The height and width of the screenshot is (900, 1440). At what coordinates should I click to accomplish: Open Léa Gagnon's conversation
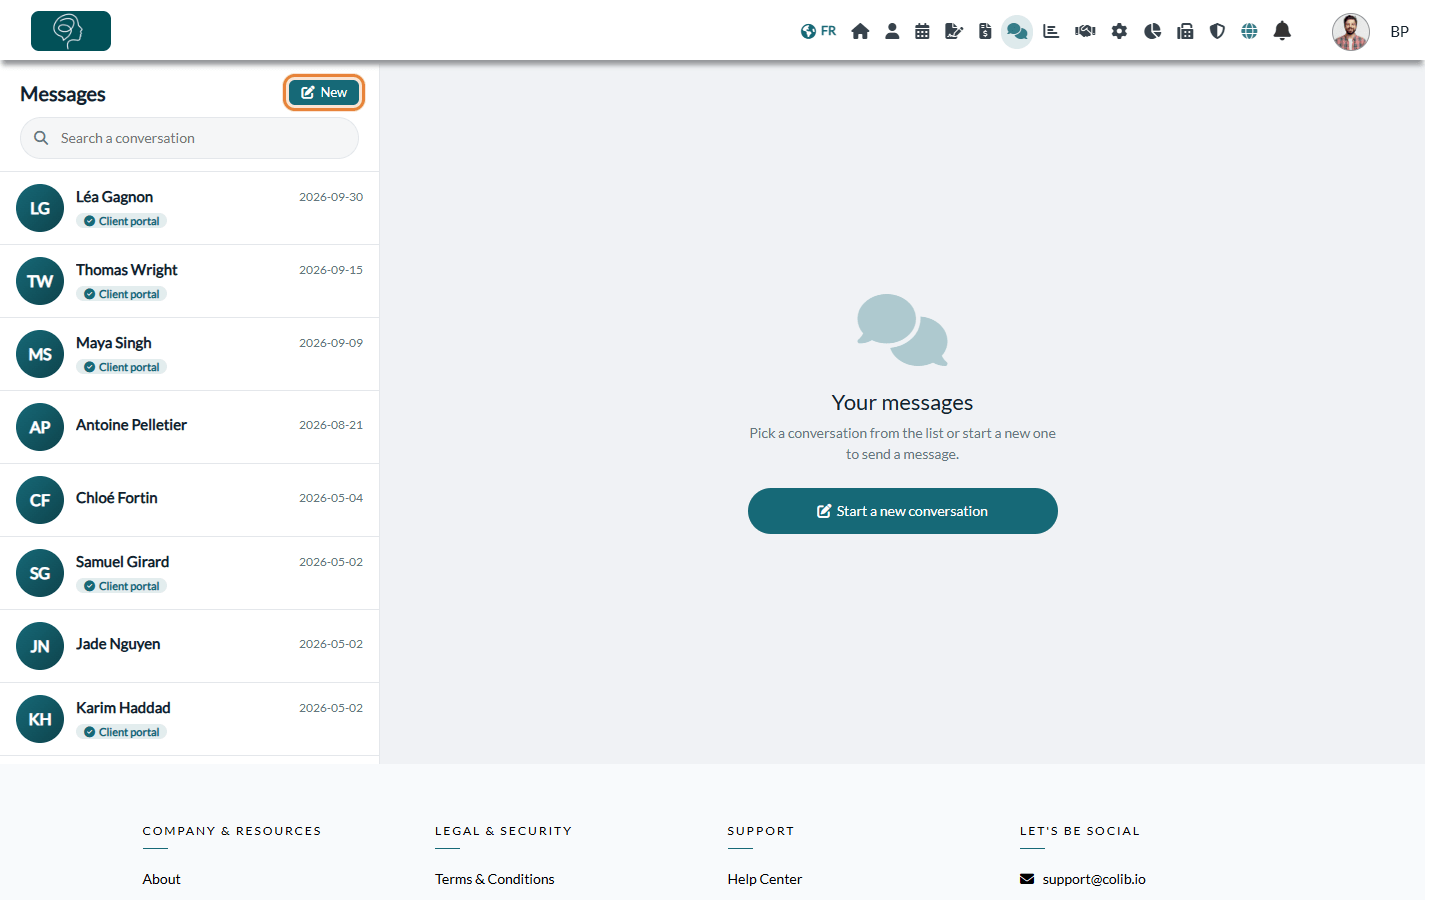point(189,208)
